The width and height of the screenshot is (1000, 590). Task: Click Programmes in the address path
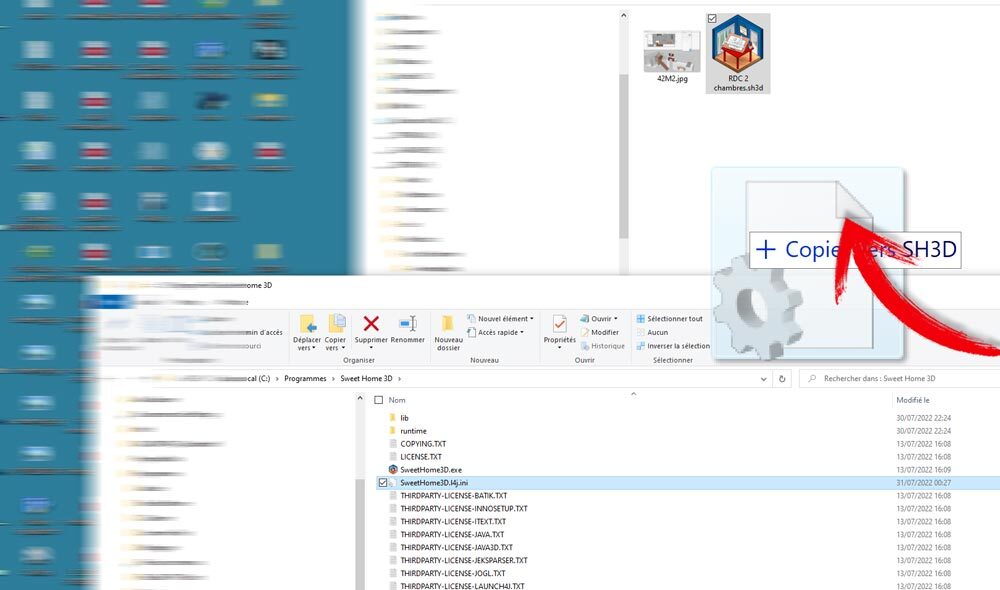coord(305,379)
